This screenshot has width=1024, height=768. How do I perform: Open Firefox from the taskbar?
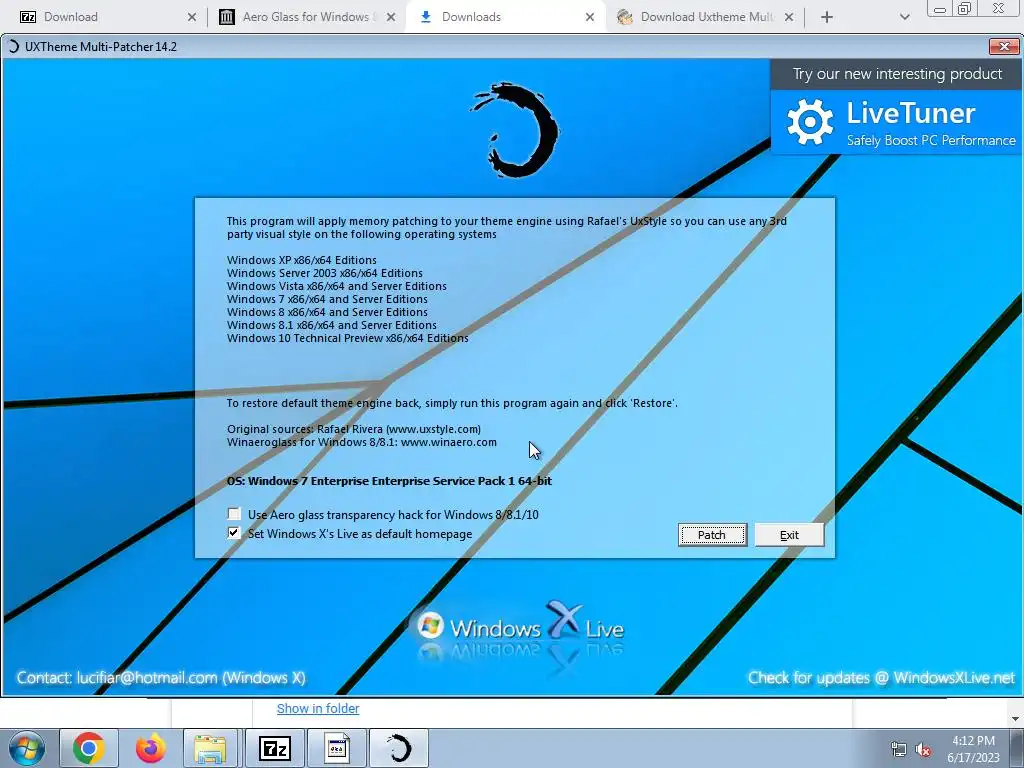(150, 748)
